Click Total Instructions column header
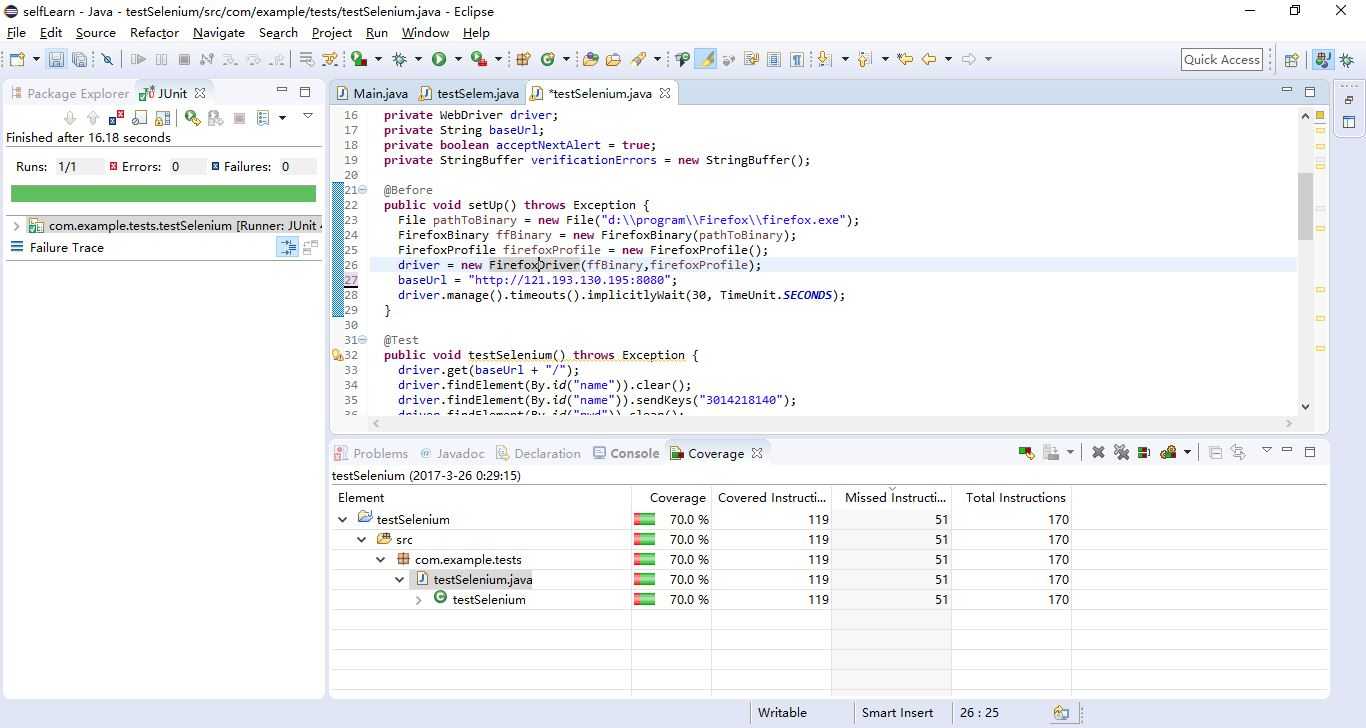 (x=1011, y=497)
